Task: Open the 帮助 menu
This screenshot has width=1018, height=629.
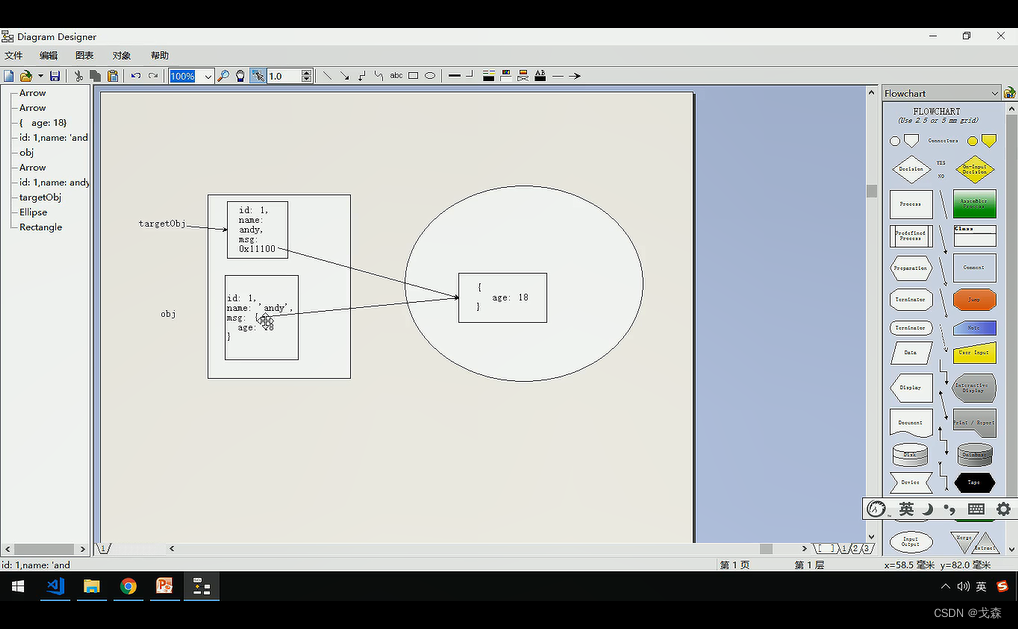Action: (x=160, y=56)
